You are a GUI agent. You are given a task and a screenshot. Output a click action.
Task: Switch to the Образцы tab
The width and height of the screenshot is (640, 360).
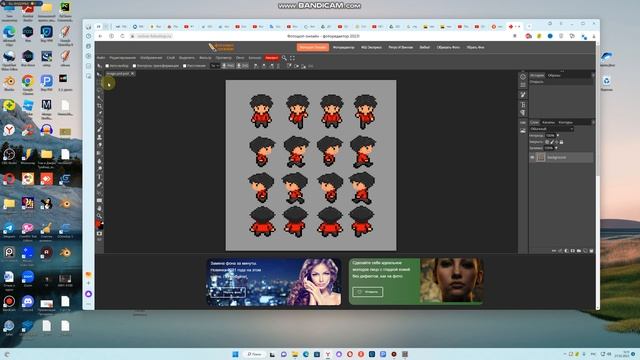554,76
